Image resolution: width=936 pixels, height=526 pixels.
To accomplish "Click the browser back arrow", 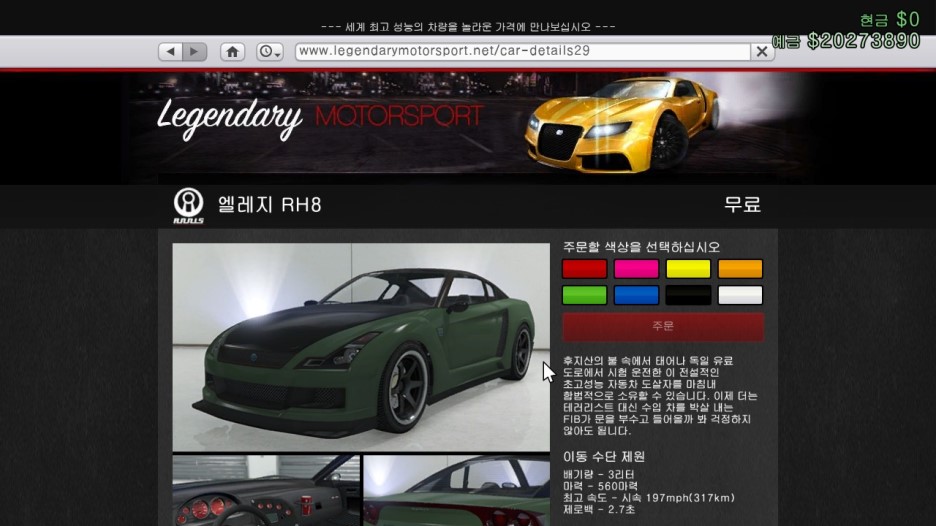I will (171, 51).
